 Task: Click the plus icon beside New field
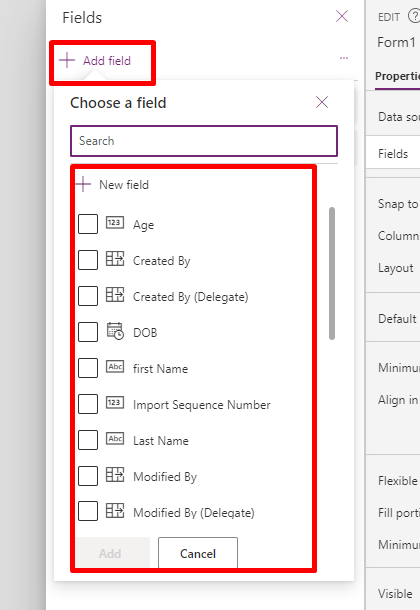[x=83, y=184]
